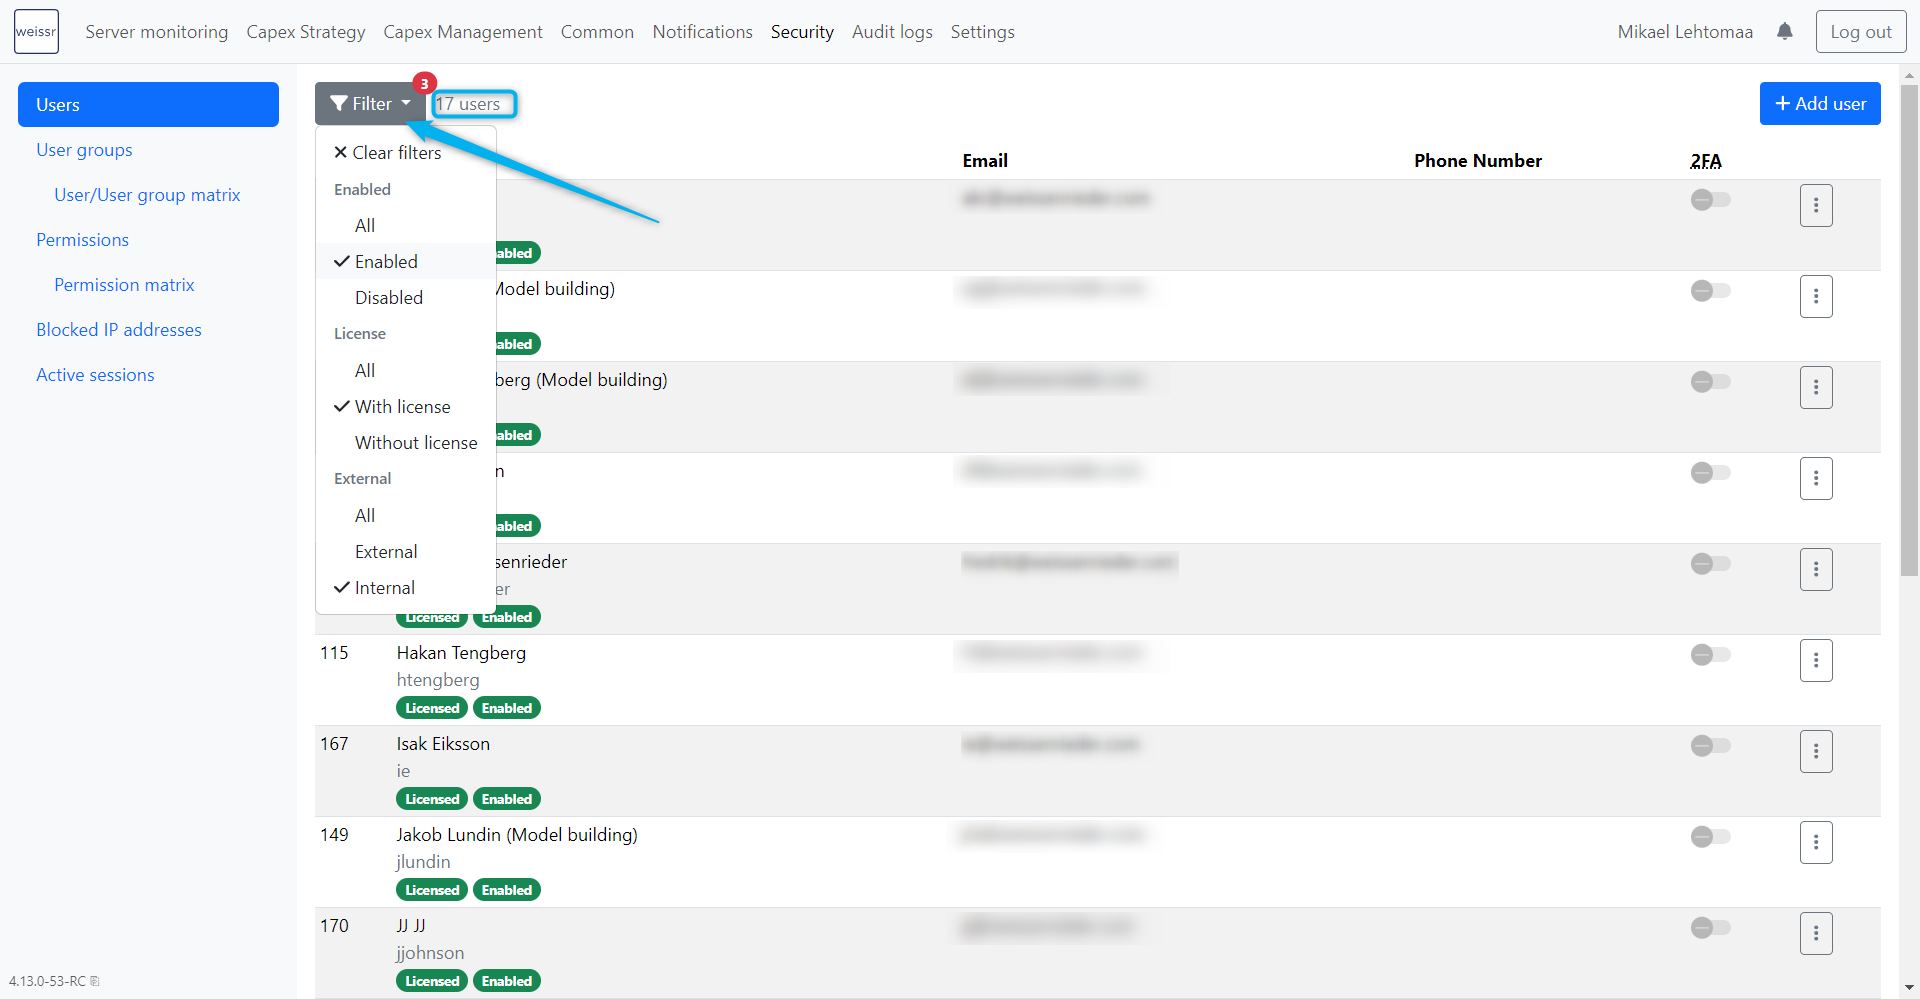Open Permission matrix sidebar link
1920x999 pixels.
(124, 285)
